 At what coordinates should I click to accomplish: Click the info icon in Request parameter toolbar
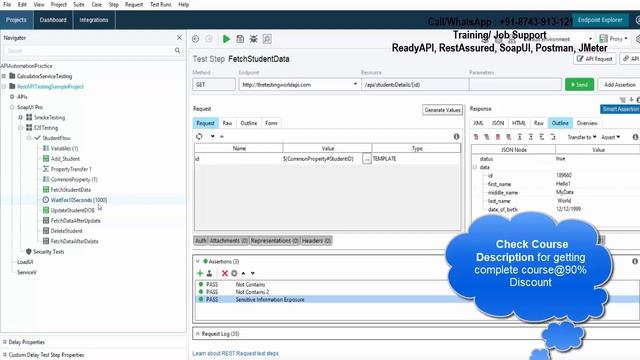pyautogui.click(x=456, y=137)
